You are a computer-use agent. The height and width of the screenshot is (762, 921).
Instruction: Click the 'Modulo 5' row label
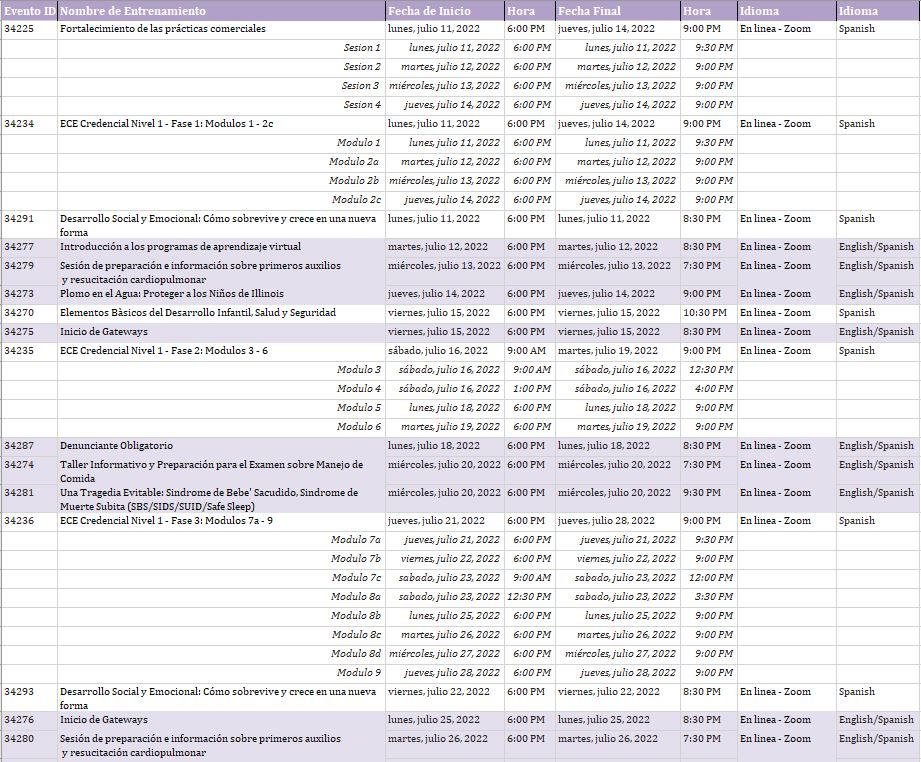(x=358, y=408)
